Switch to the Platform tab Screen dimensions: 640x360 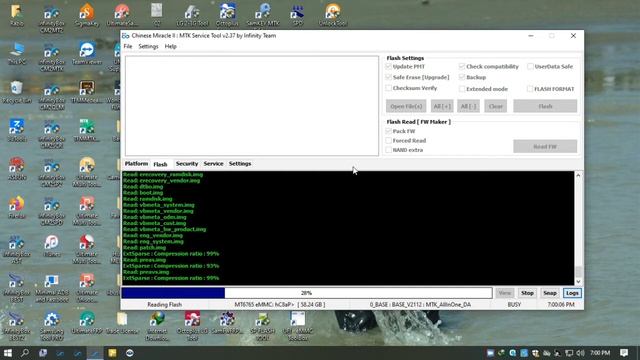coord(136,163)
